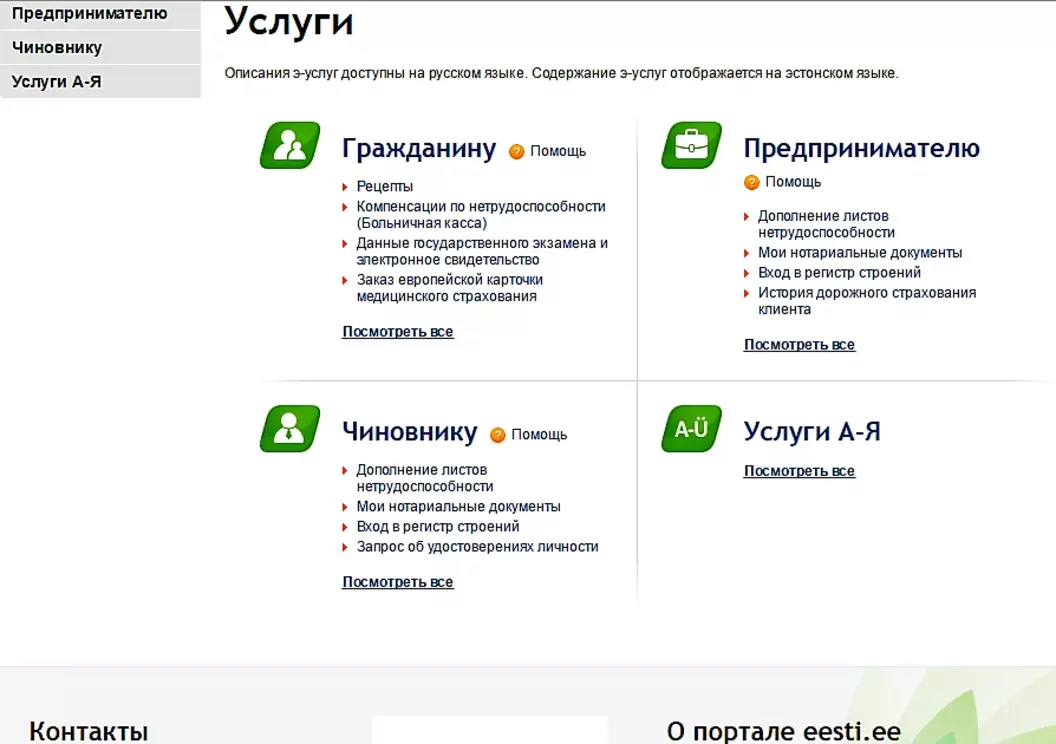Click the green citizen icon beside Гражданину
This screenshot has height=744, width=1056.
pos(290,146)
